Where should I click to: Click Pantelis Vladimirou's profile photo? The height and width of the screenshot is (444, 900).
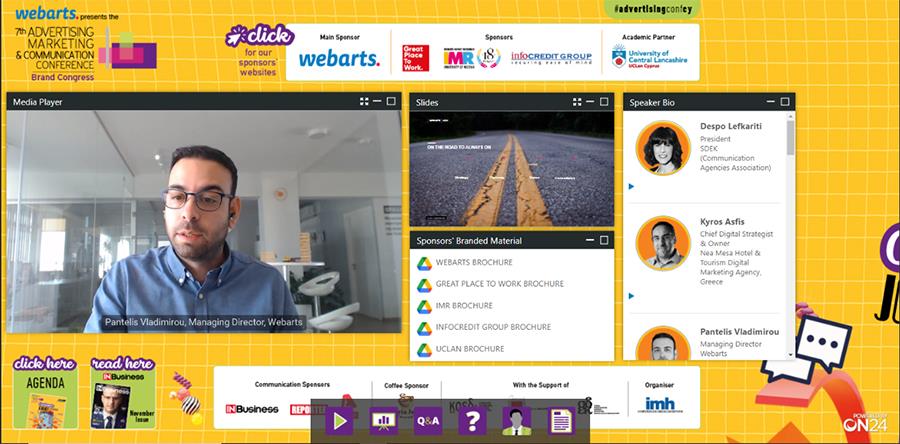(x=663, y=343)
